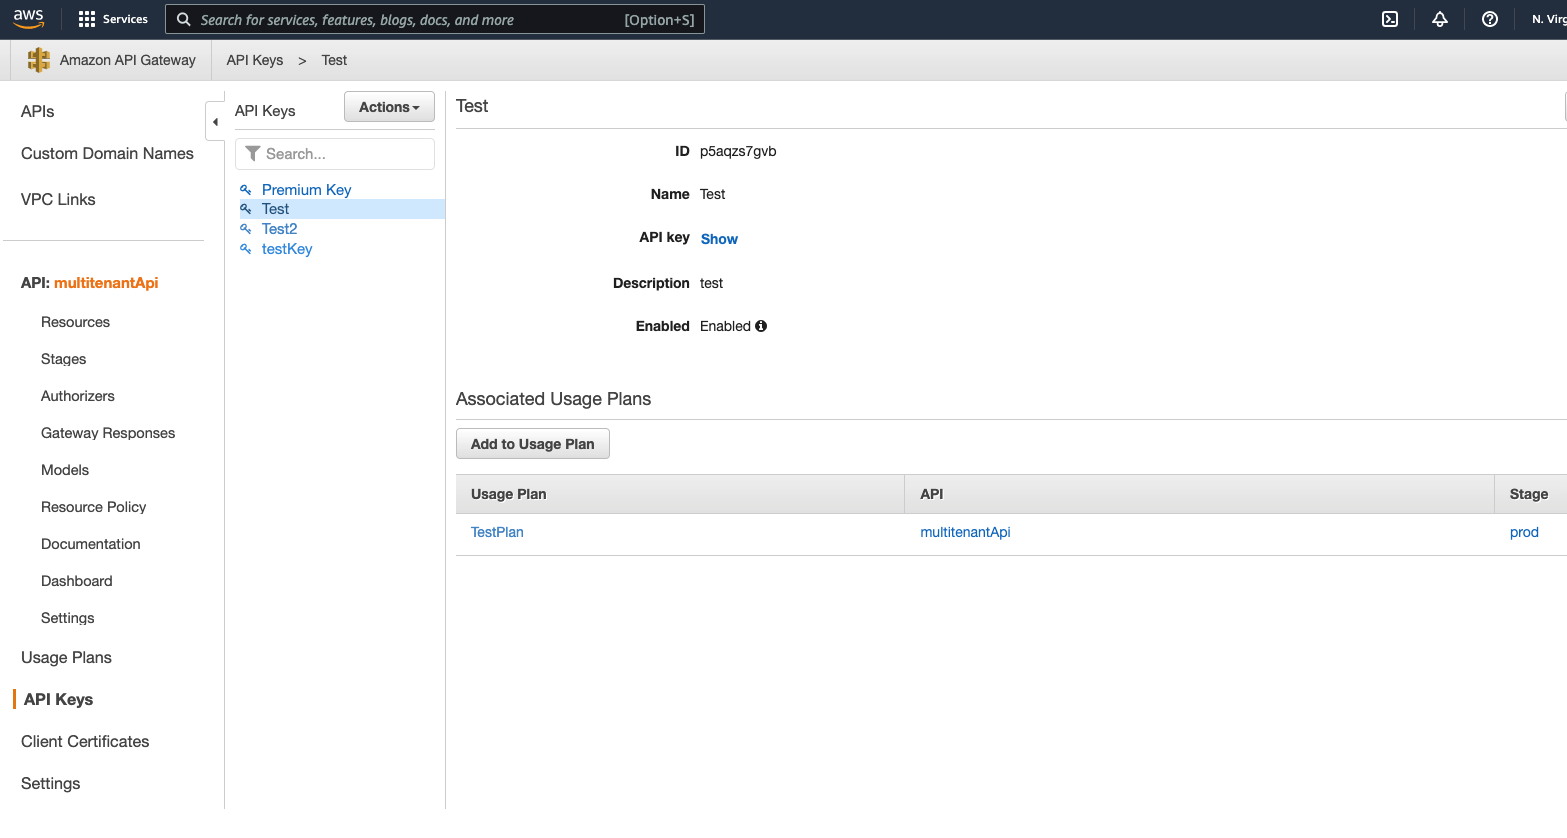Click inside the API Keys search field

tap(340, 154)
